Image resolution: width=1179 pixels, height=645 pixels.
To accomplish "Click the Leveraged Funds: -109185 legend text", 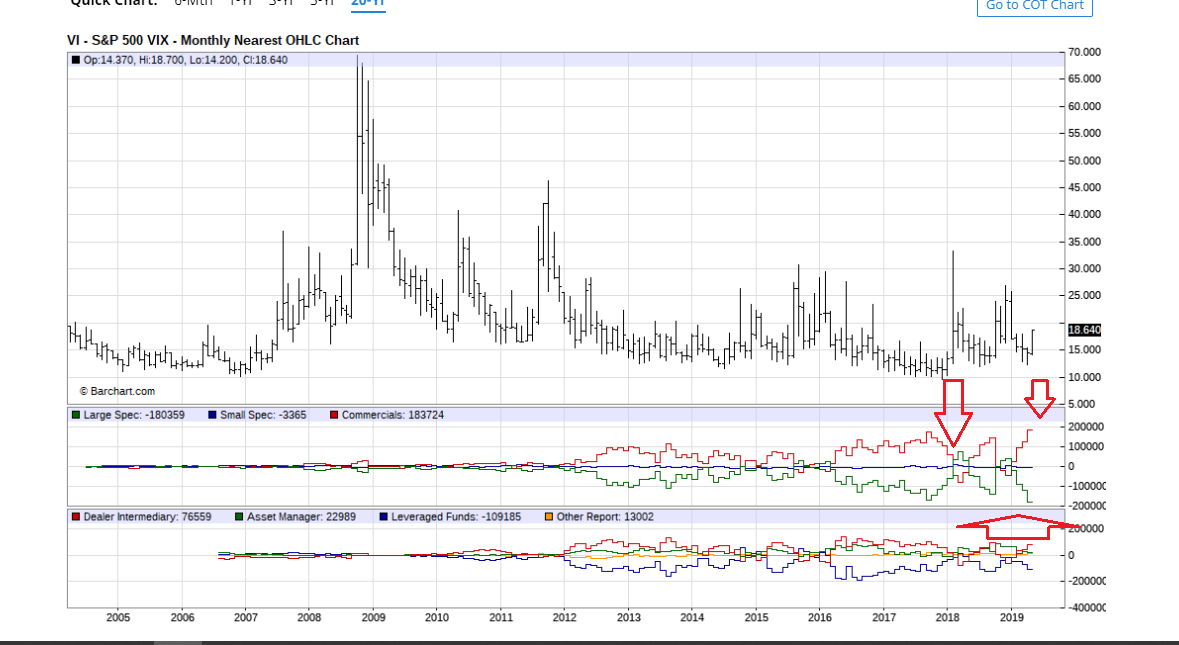I will tap(456, 517).
